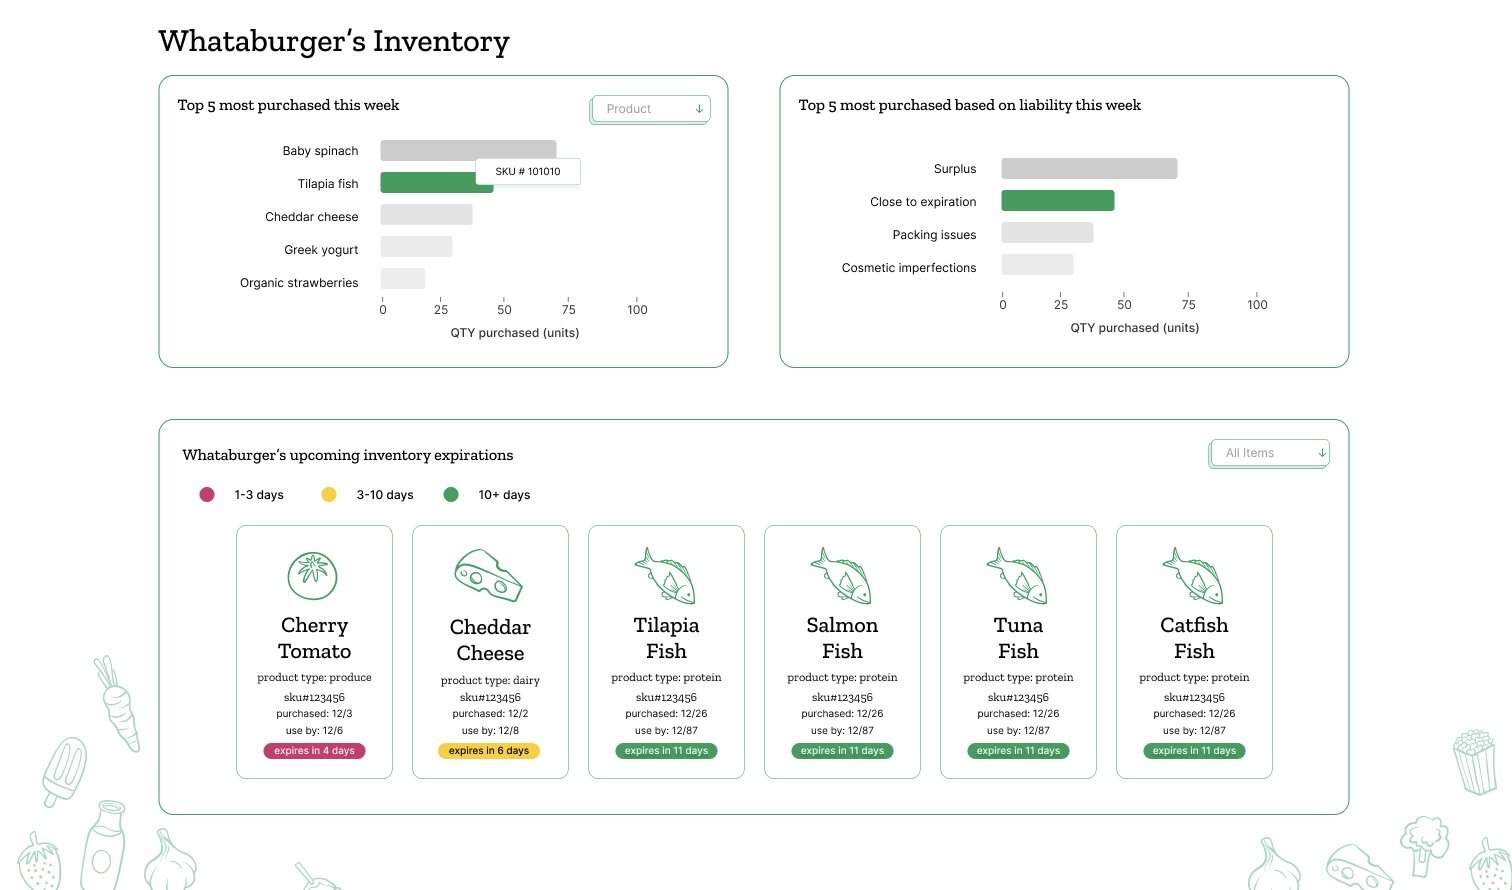Click Salmon Fish 'expires in 11 days' badge
Image resolution: width=1512 pixels, height=890 pixels.
tap(842, 751)
